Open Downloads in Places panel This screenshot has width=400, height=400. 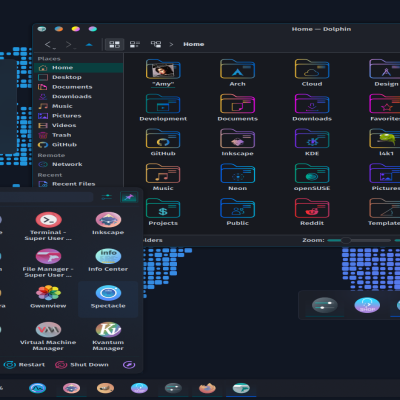(79, 97)
